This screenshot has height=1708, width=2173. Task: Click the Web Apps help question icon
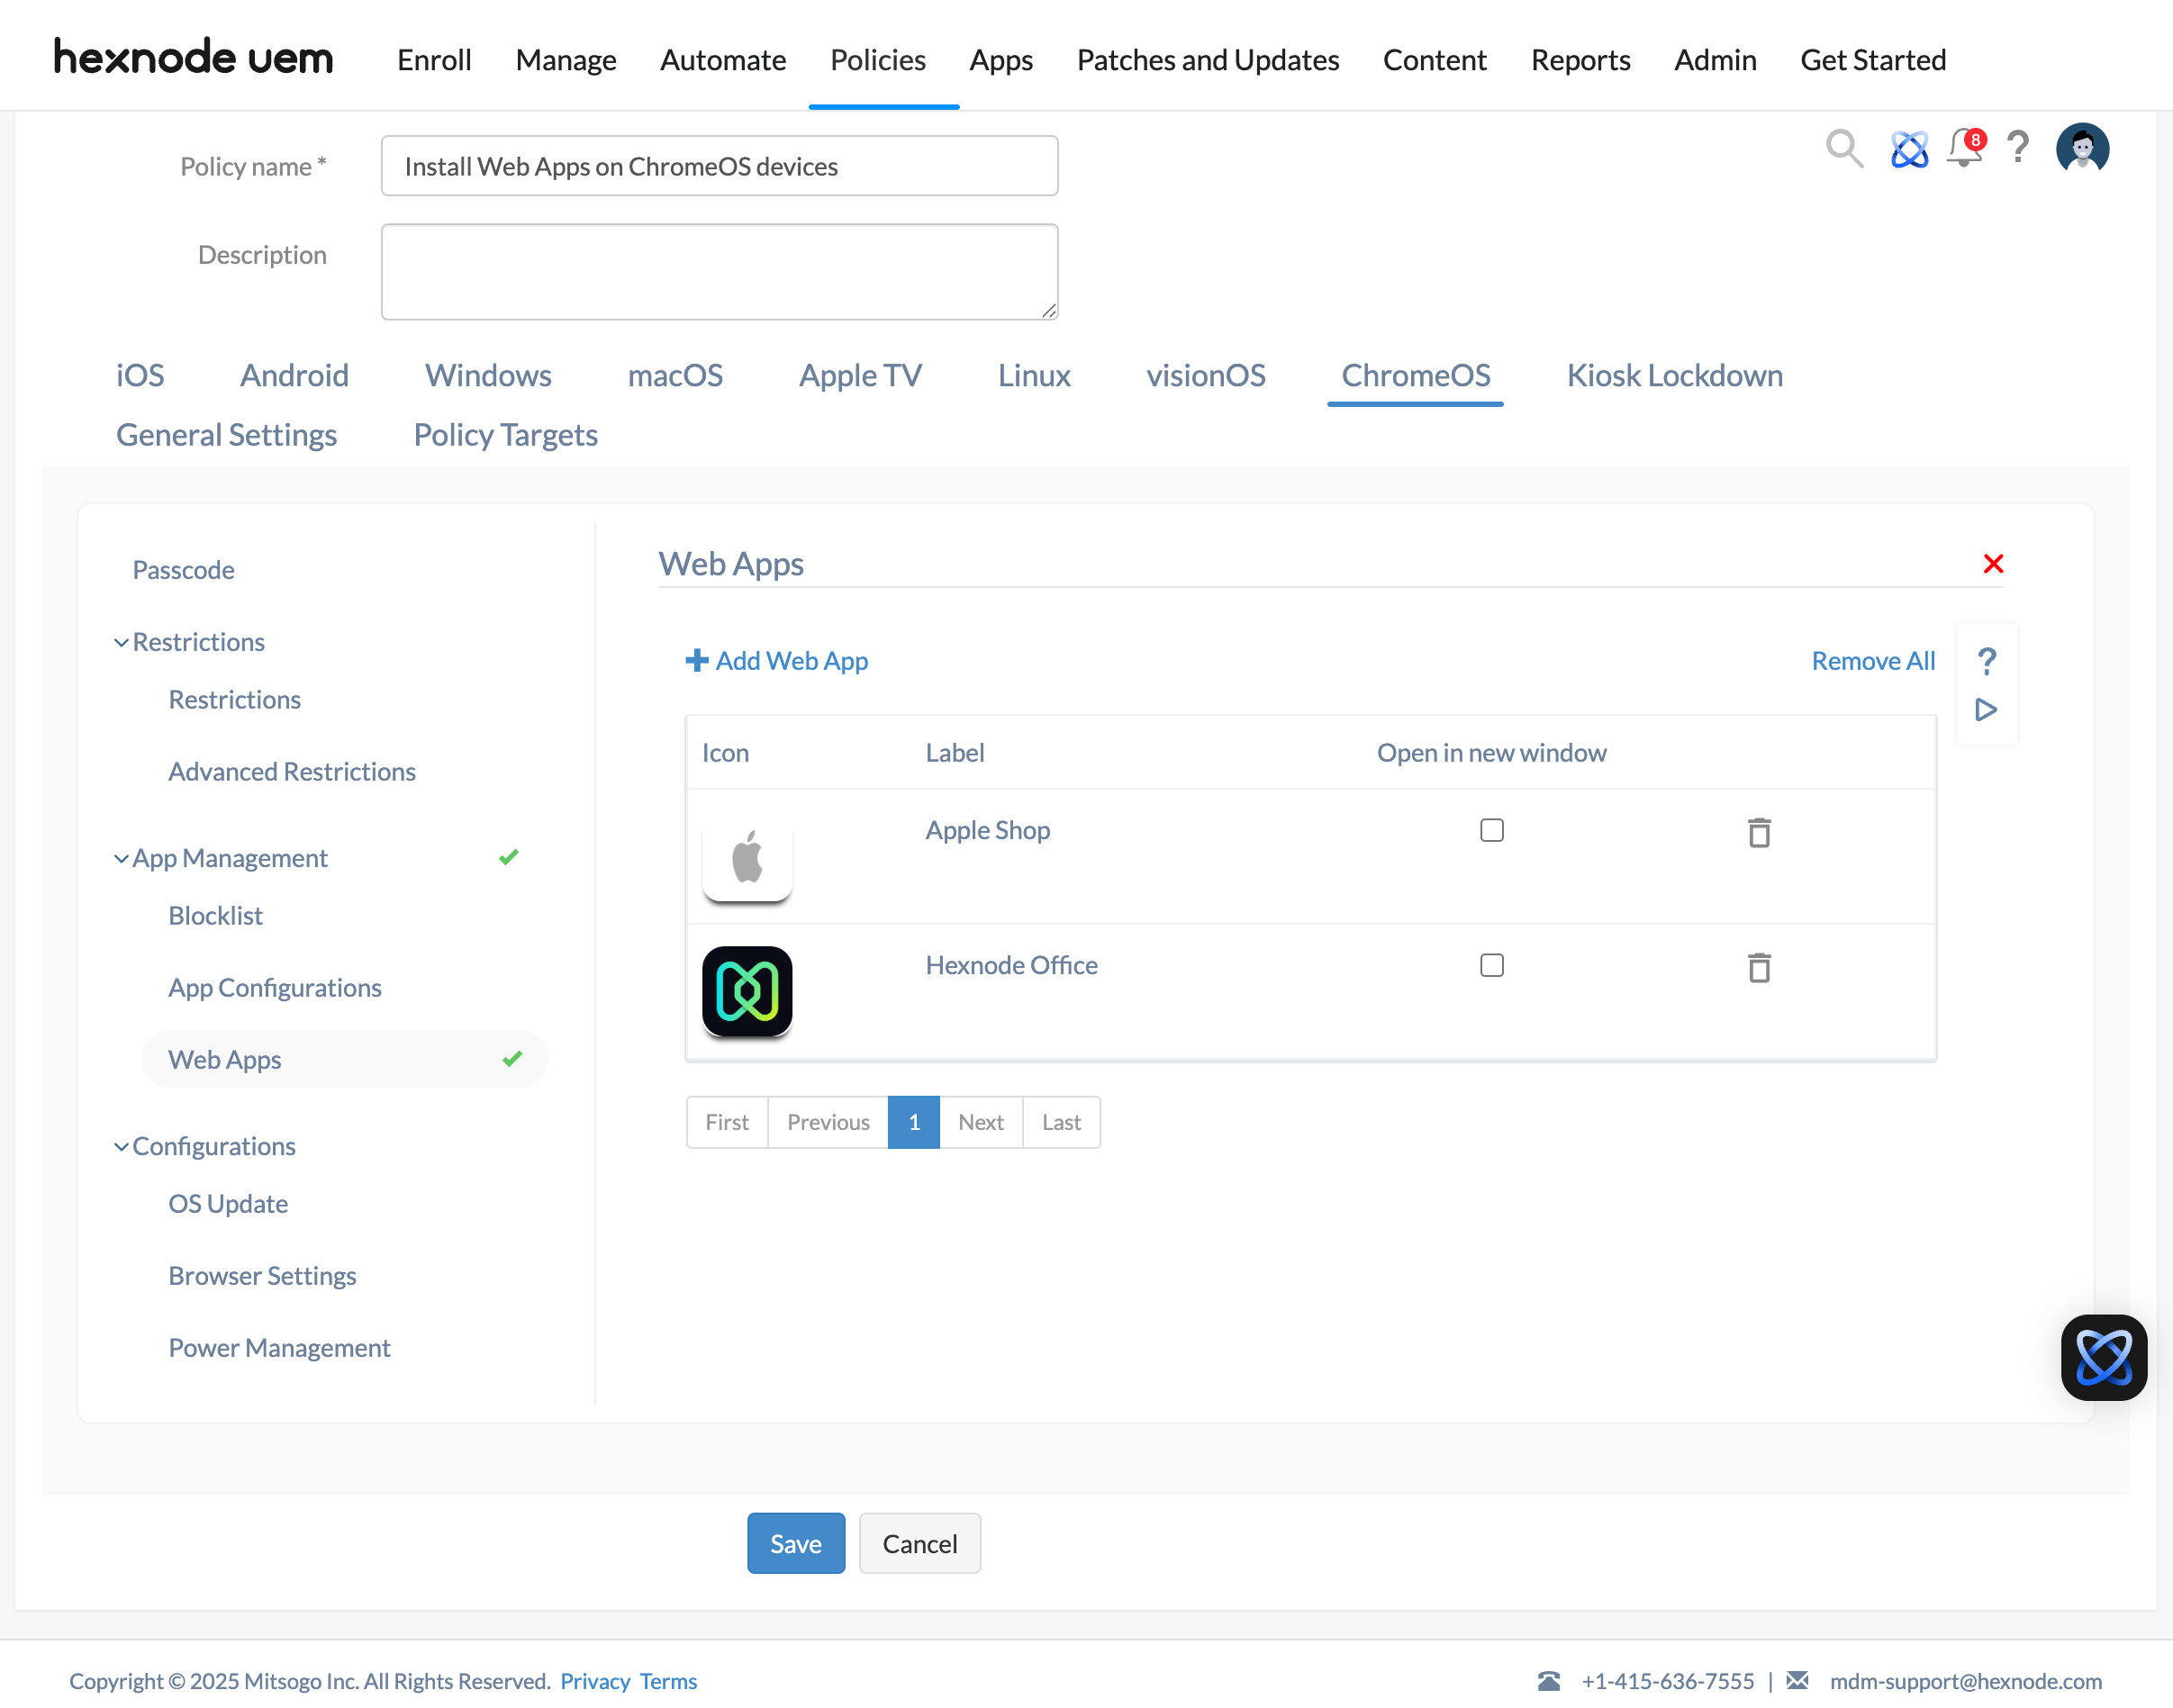pos(1986,660)
